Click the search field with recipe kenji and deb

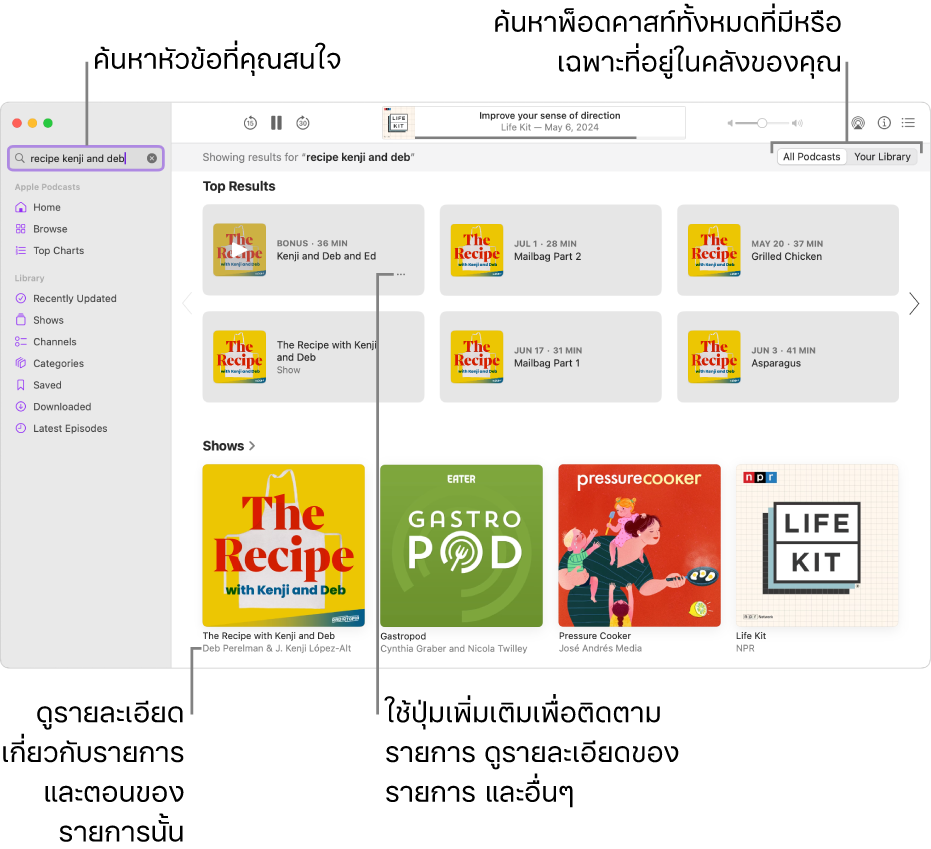click(x=86, y=159)
